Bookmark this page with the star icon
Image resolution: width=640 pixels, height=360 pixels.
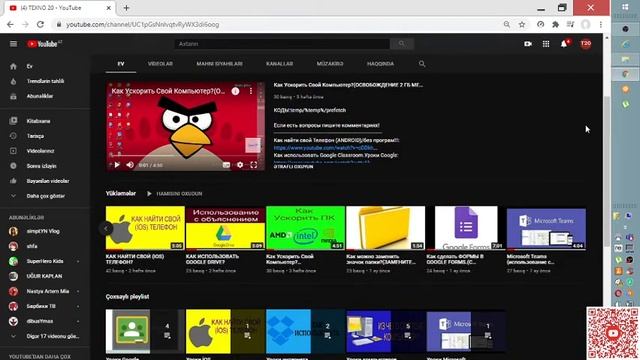click(x=522, y=24)
